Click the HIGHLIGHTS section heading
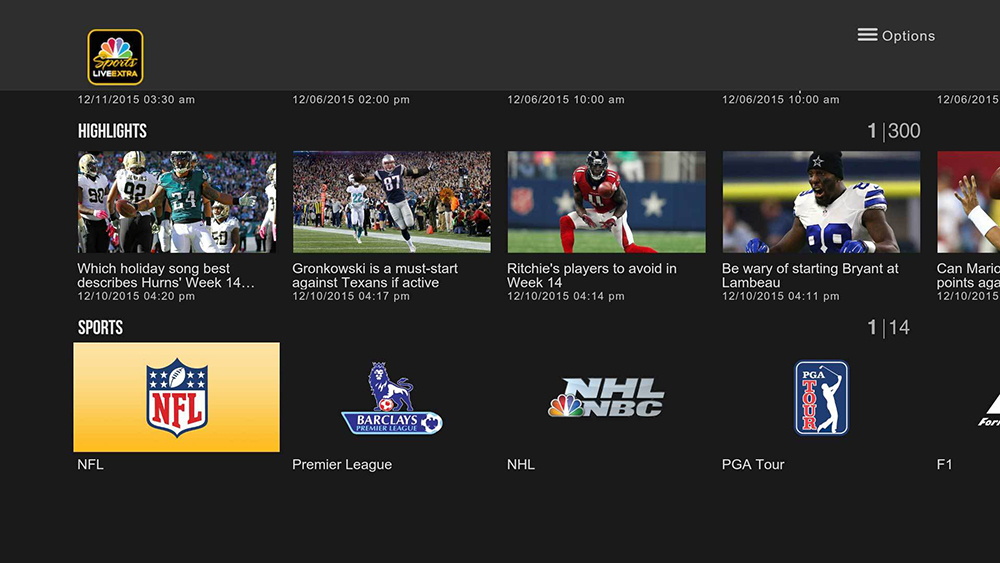Viewport: 1000px width, 563px height. 112,131
